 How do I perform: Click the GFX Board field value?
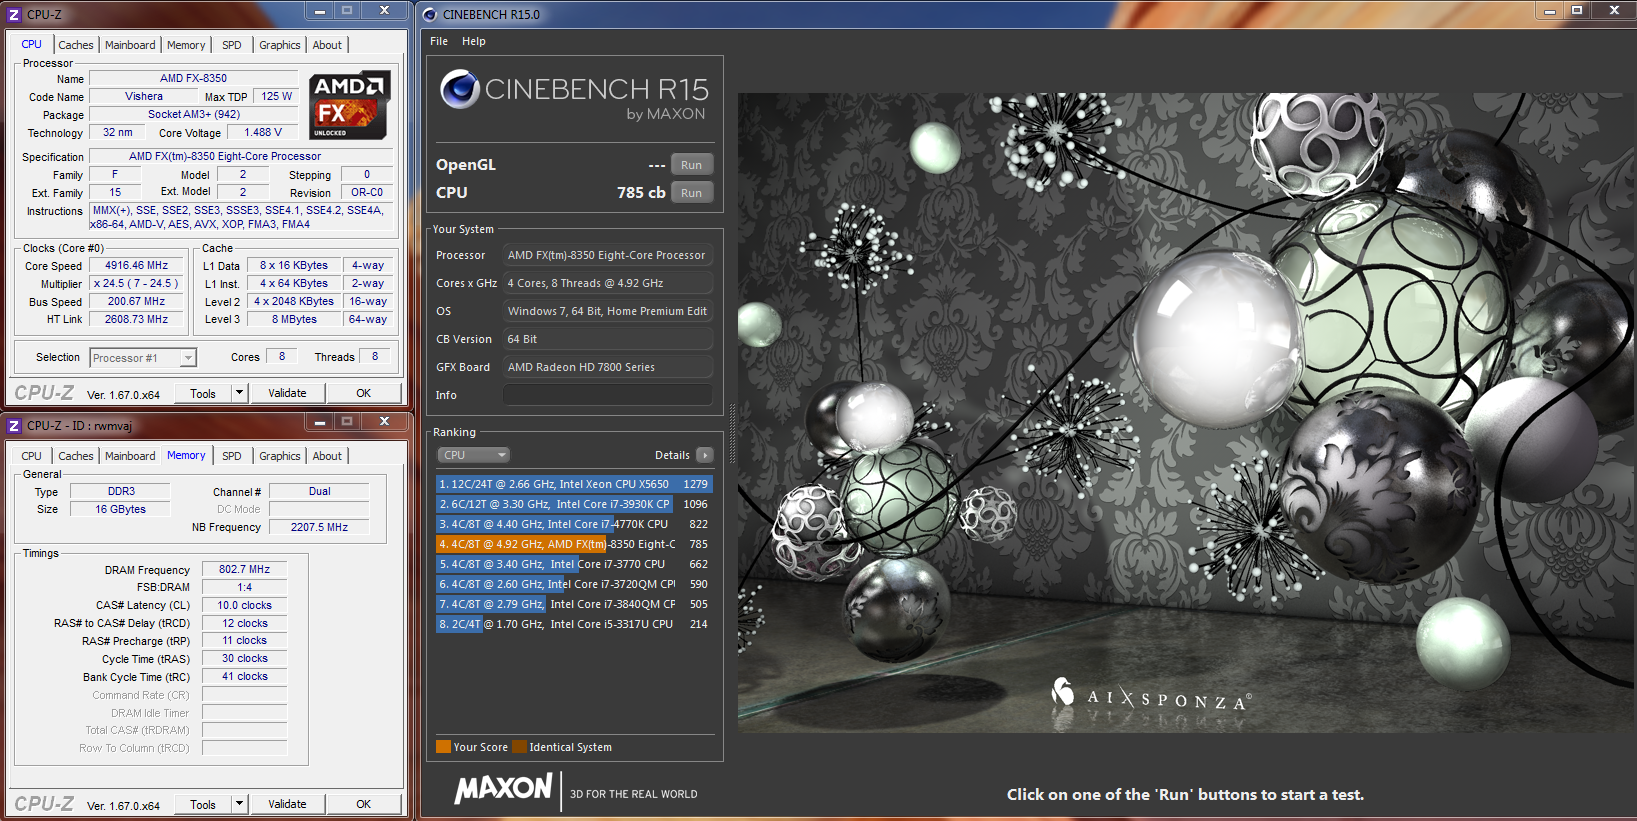[x=607, y=367]
